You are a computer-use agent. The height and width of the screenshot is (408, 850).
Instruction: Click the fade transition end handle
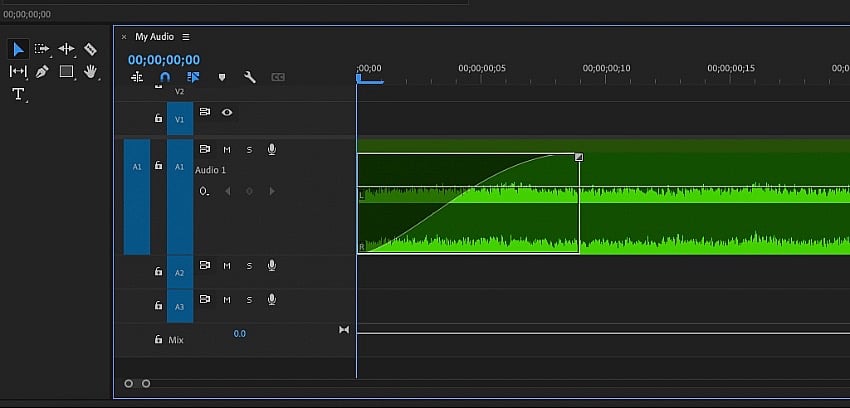(x=579, y=157)
